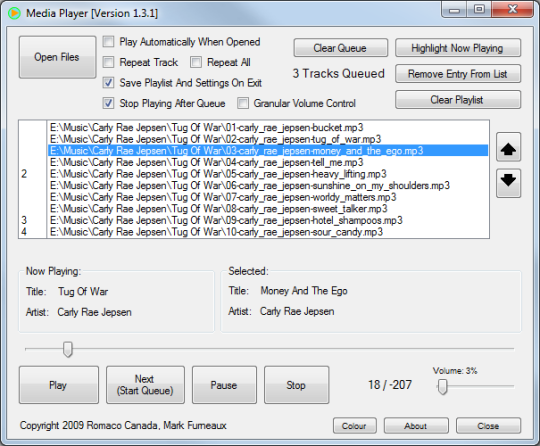
Task: Clear the queue
Action: click(x=341, y=48)
